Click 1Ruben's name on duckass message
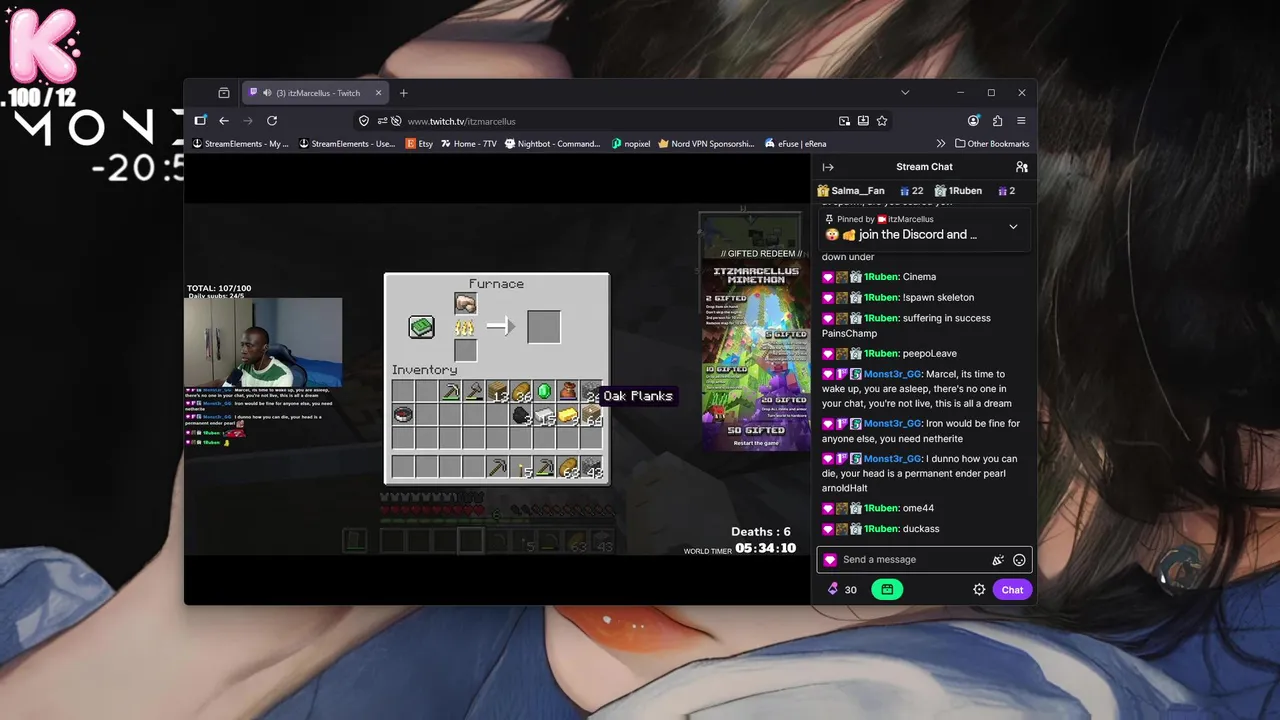 tap(881, 529)
